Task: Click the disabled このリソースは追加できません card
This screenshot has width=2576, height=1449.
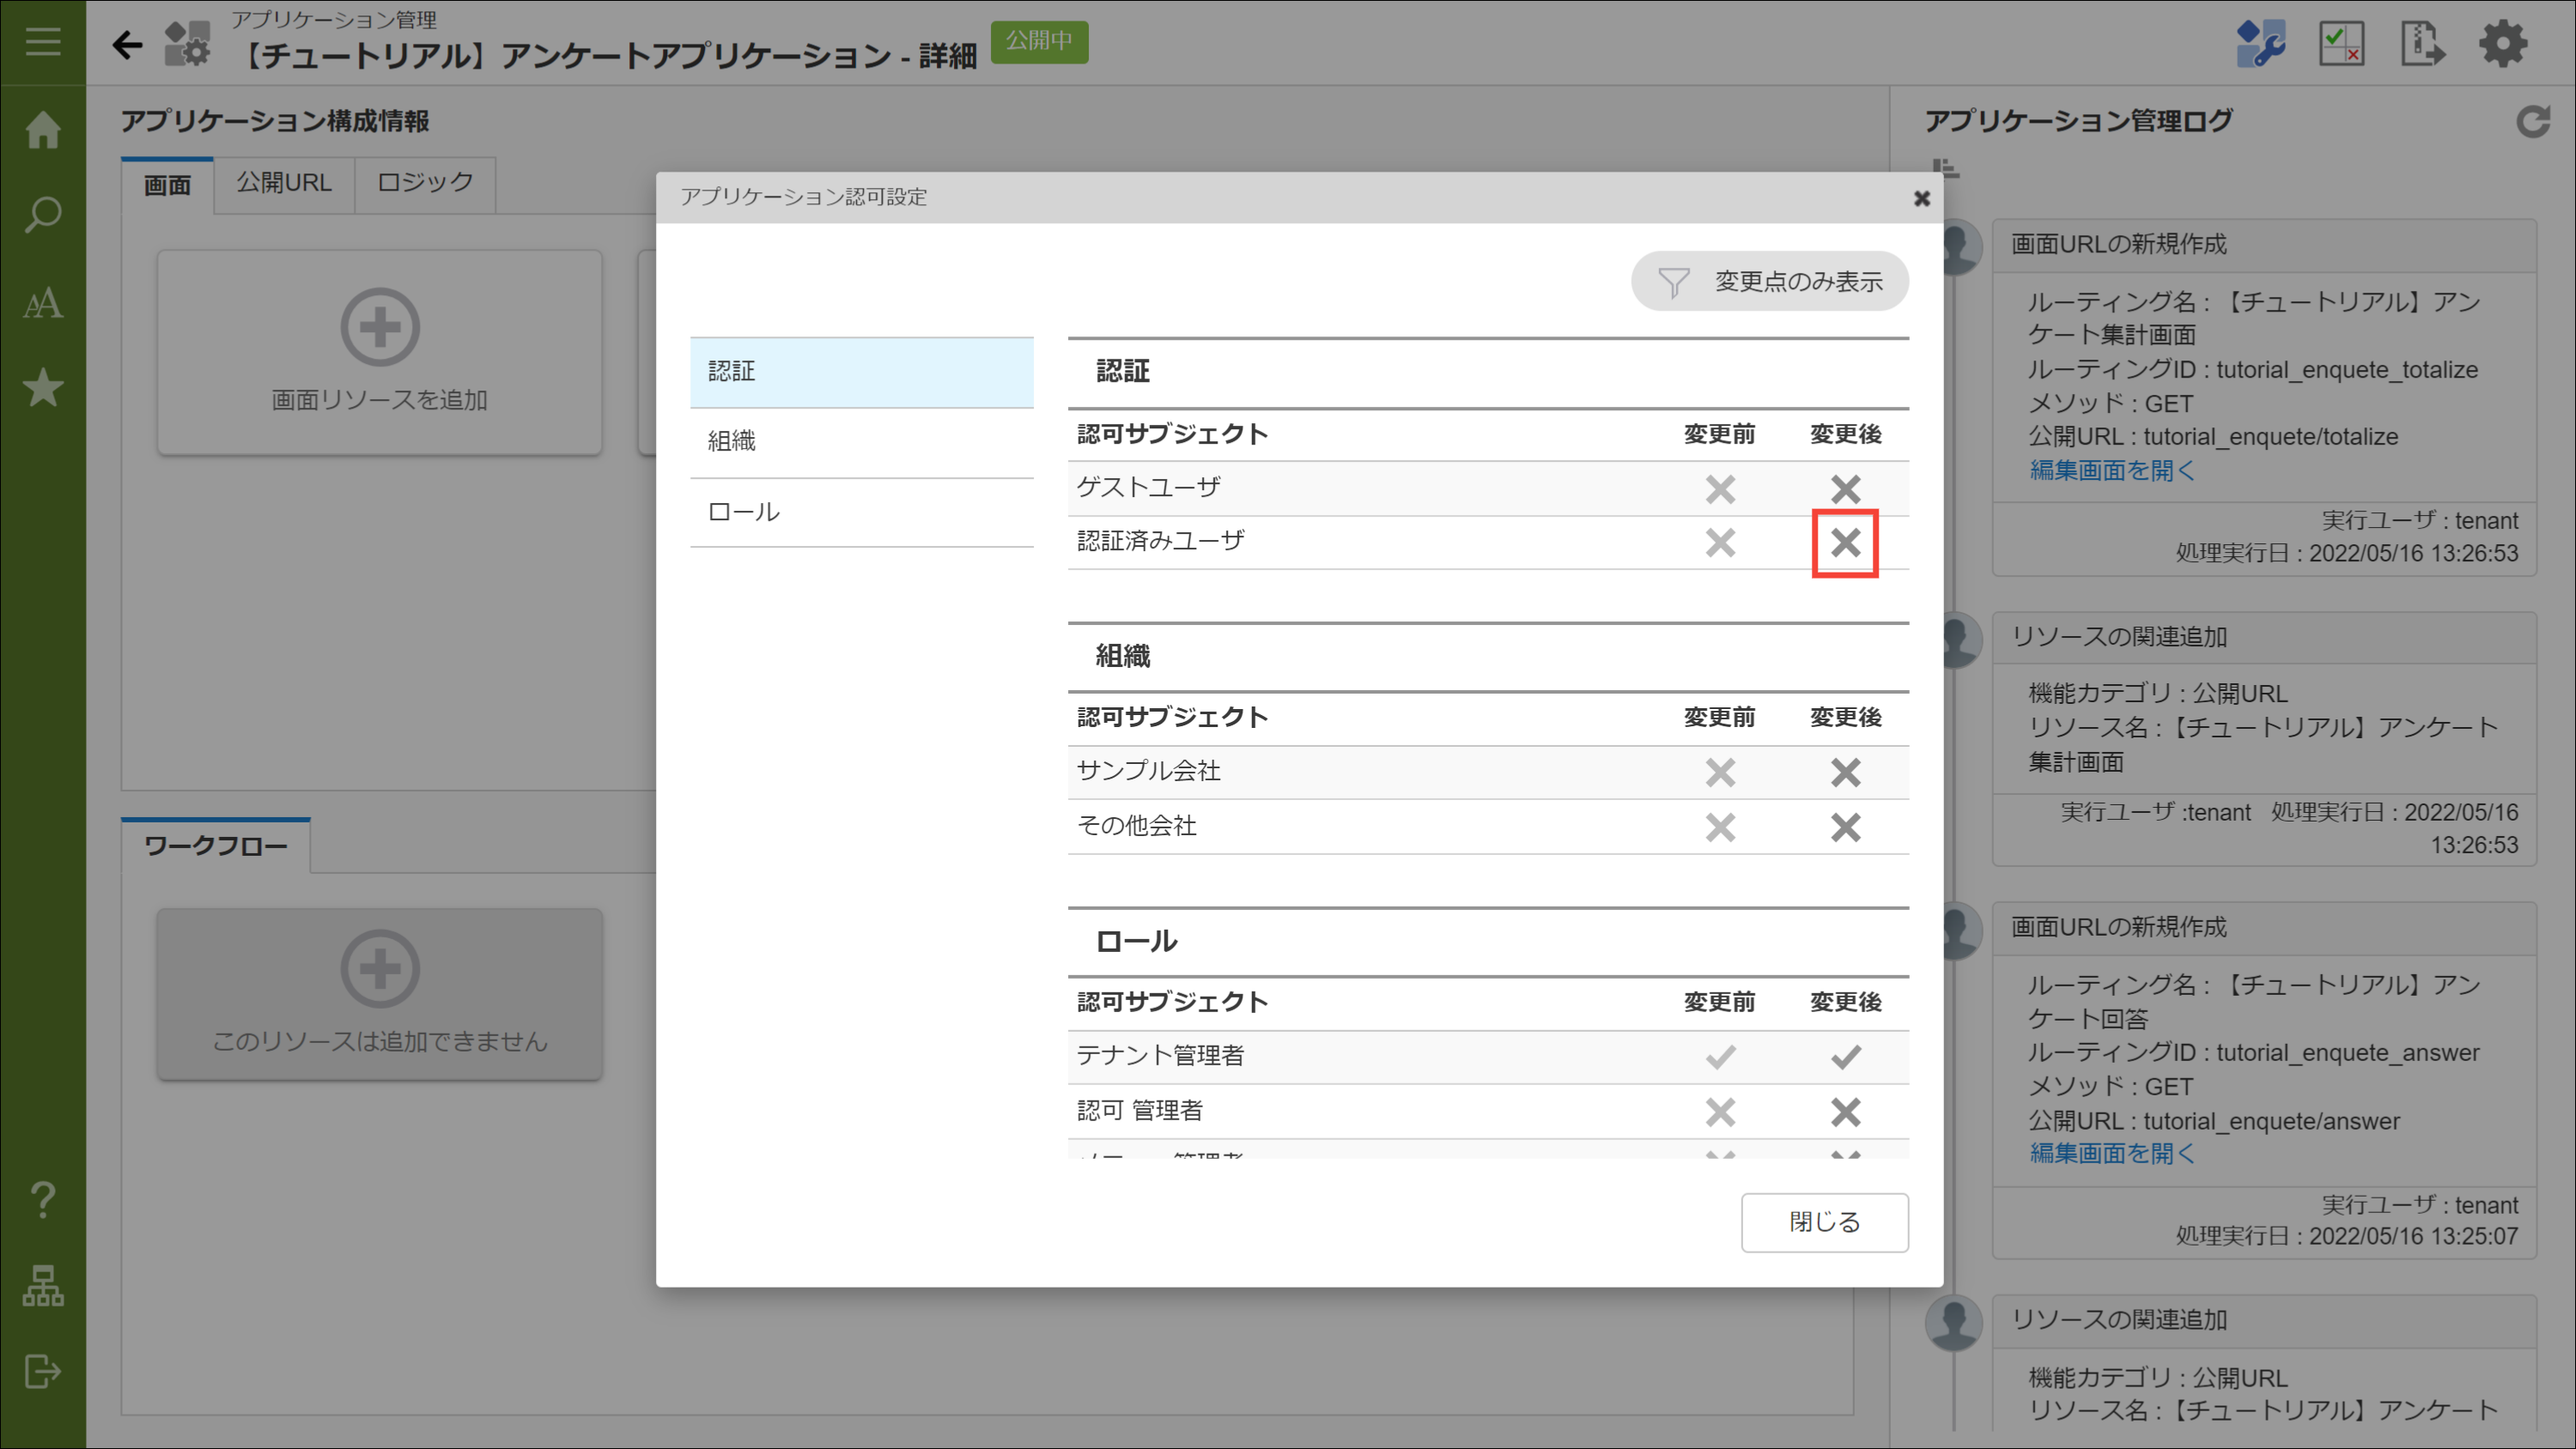Action: pos(379,994)
